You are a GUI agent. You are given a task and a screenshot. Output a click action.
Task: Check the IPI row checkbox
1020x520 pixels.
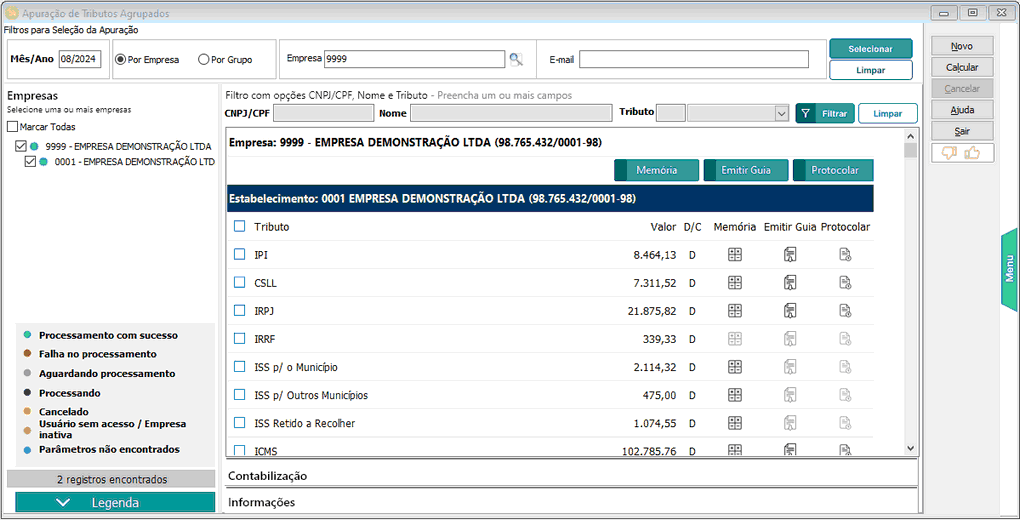coord(239,254)
